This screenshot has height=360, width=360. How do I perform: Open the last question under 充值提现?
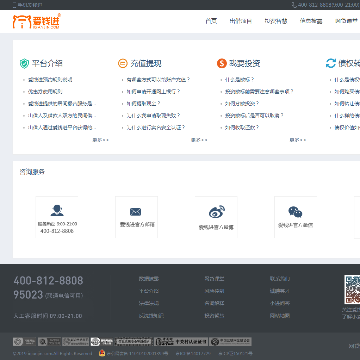(156, 128)
